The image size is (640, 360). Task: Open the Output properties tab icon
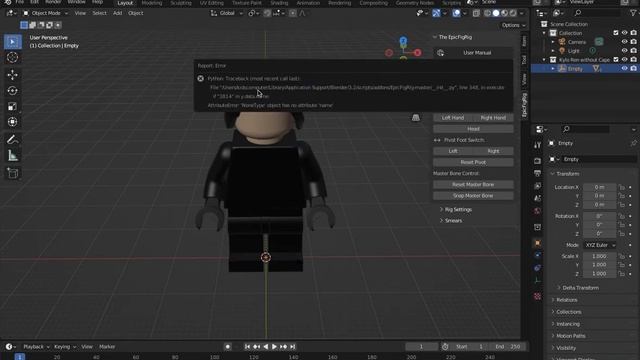[538, 173]
